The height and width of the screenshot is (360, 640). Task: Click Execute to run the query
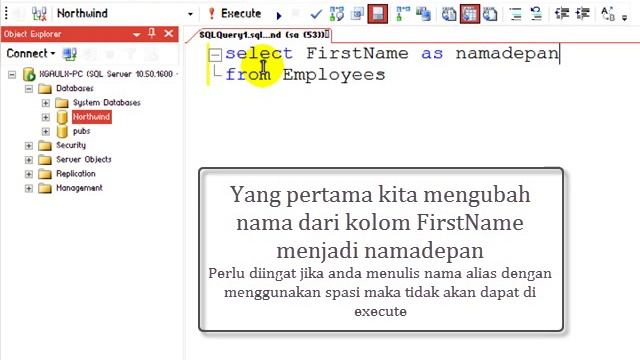tap(235, 13)
